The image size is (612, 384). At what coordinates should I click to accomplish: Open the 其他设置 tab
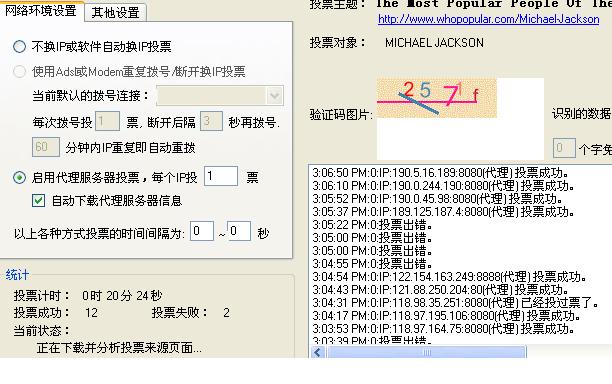[115, 12]
